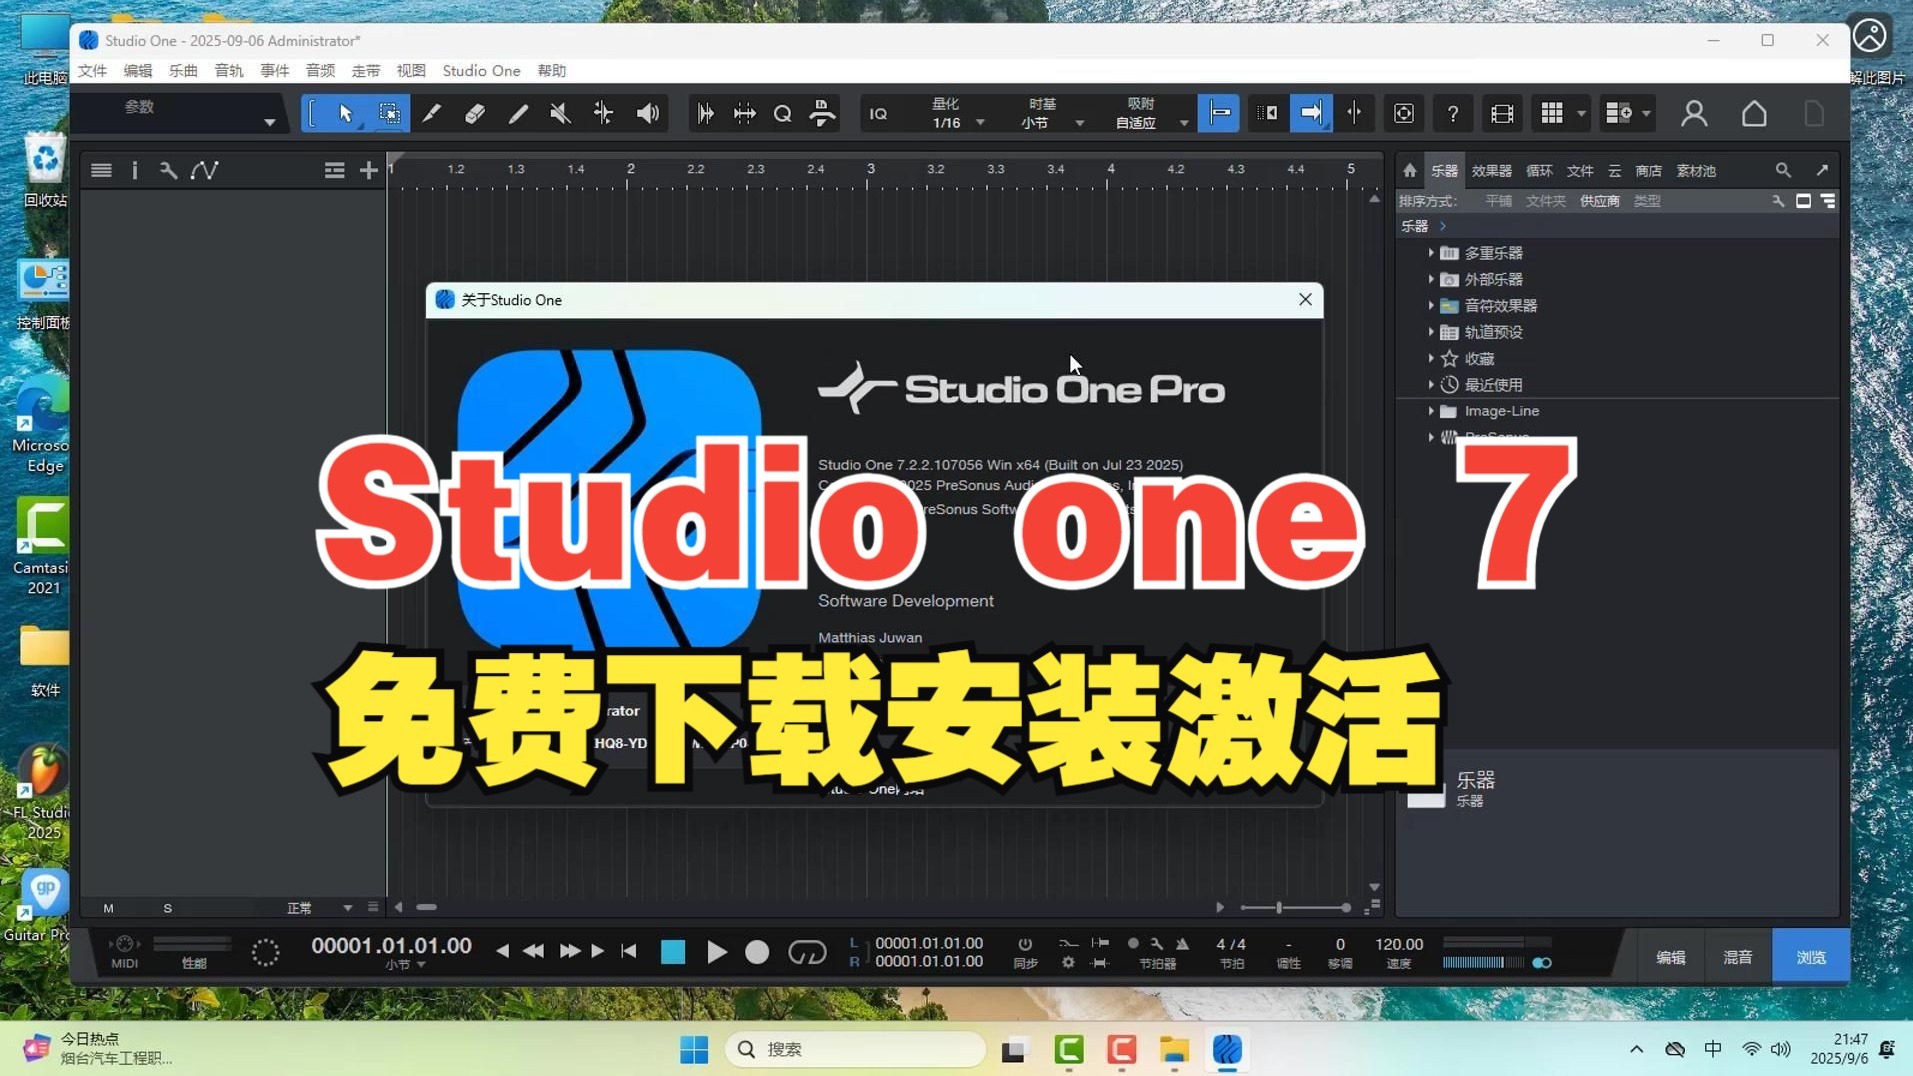Detach the browser panel arrow icon

[1823, 170]
